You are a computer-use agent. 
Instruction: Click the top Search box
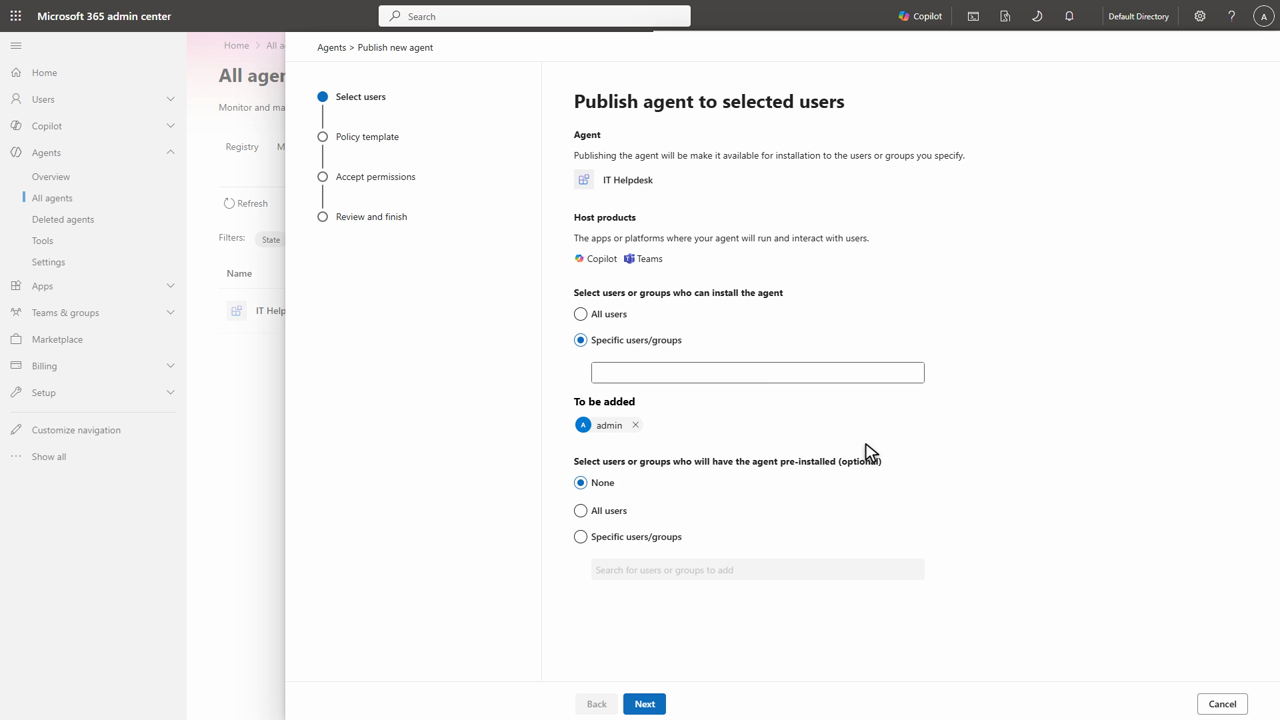click(x=534, y=16)
